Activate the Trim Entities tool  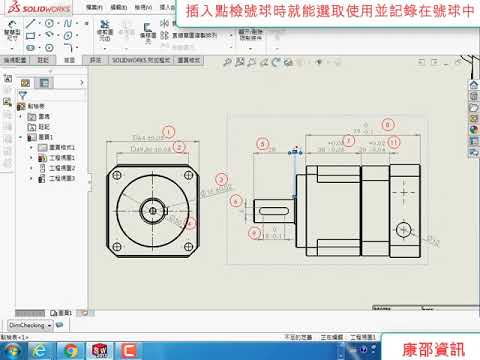click(105, 31)
